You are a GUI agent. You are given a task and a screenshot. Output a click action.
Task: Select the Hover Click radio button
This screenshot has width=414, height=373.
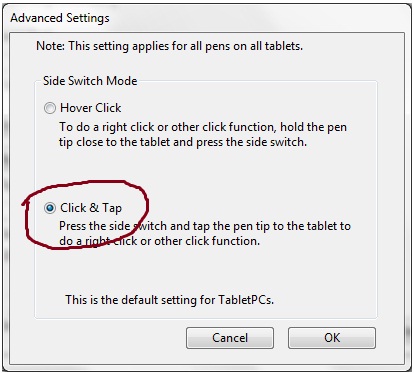[50, 108]
